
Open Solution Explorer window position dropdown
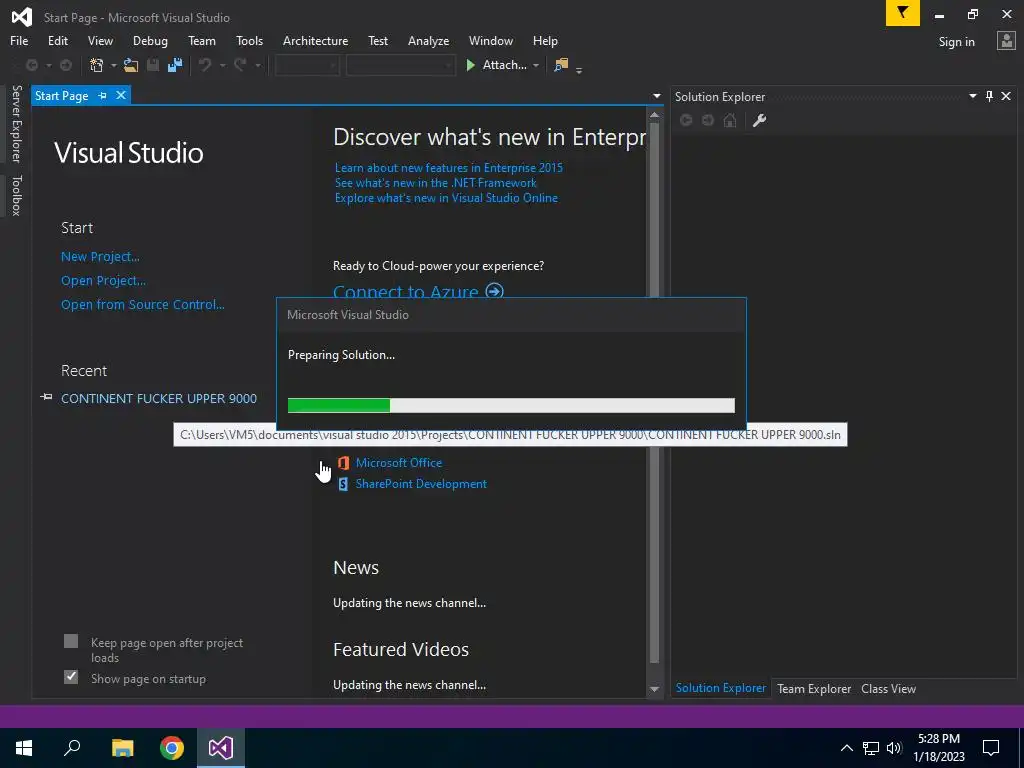pos(972,96)
